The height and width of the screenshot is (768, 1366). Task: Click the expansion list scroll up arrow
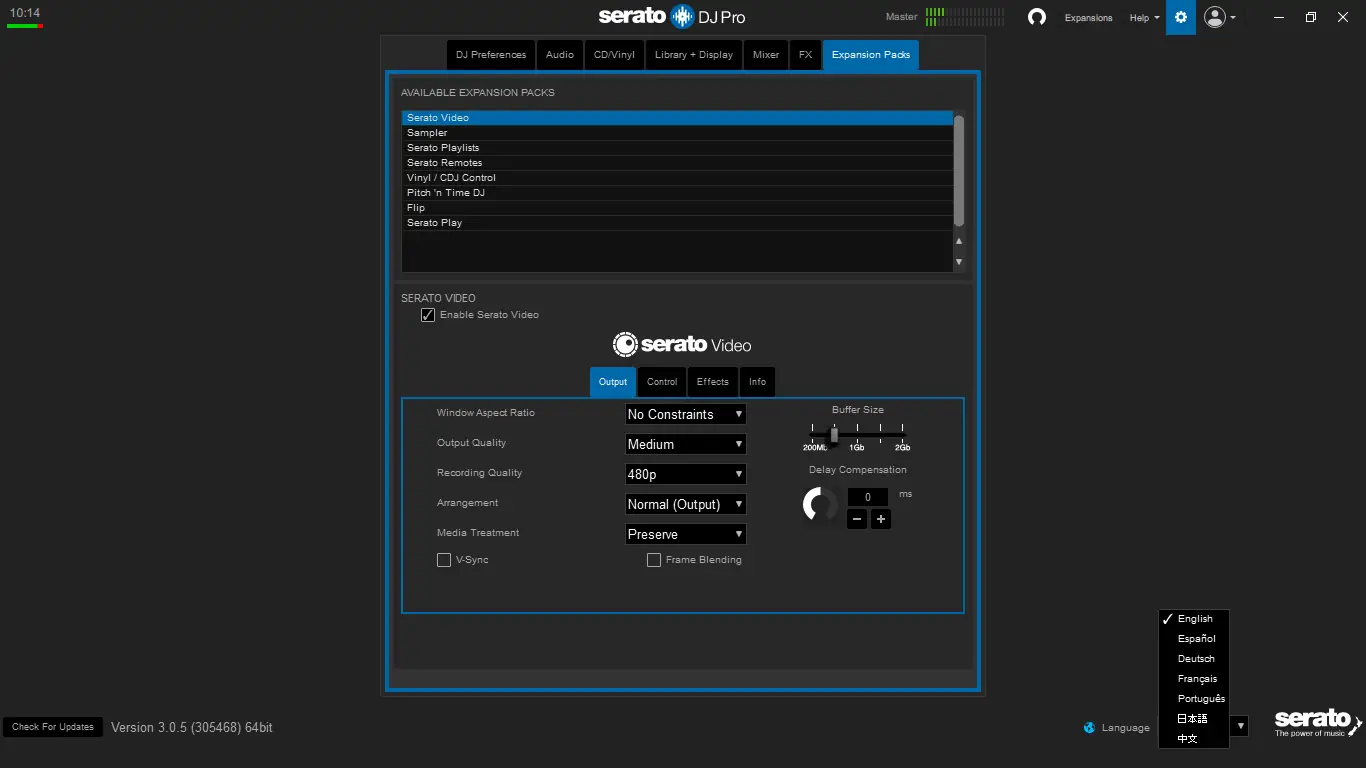point(959,241)
